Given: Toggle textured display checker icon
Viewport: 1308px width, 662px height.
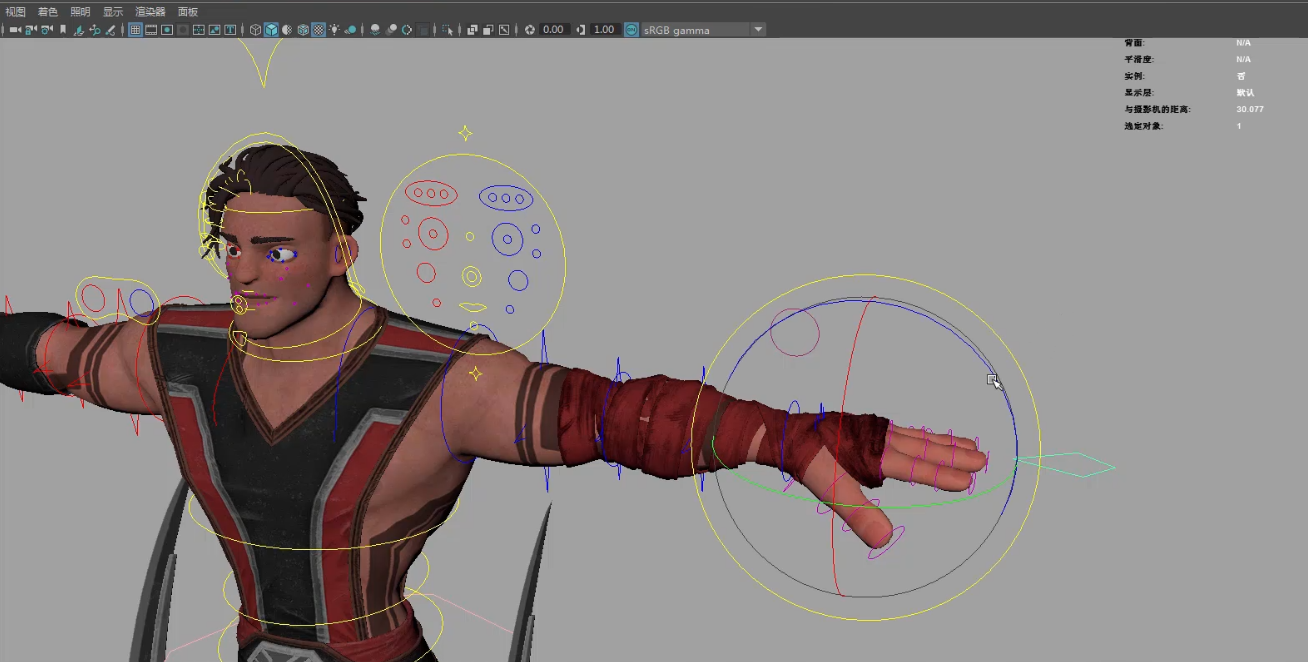Looking at the screenshot, I should [318, 30].
